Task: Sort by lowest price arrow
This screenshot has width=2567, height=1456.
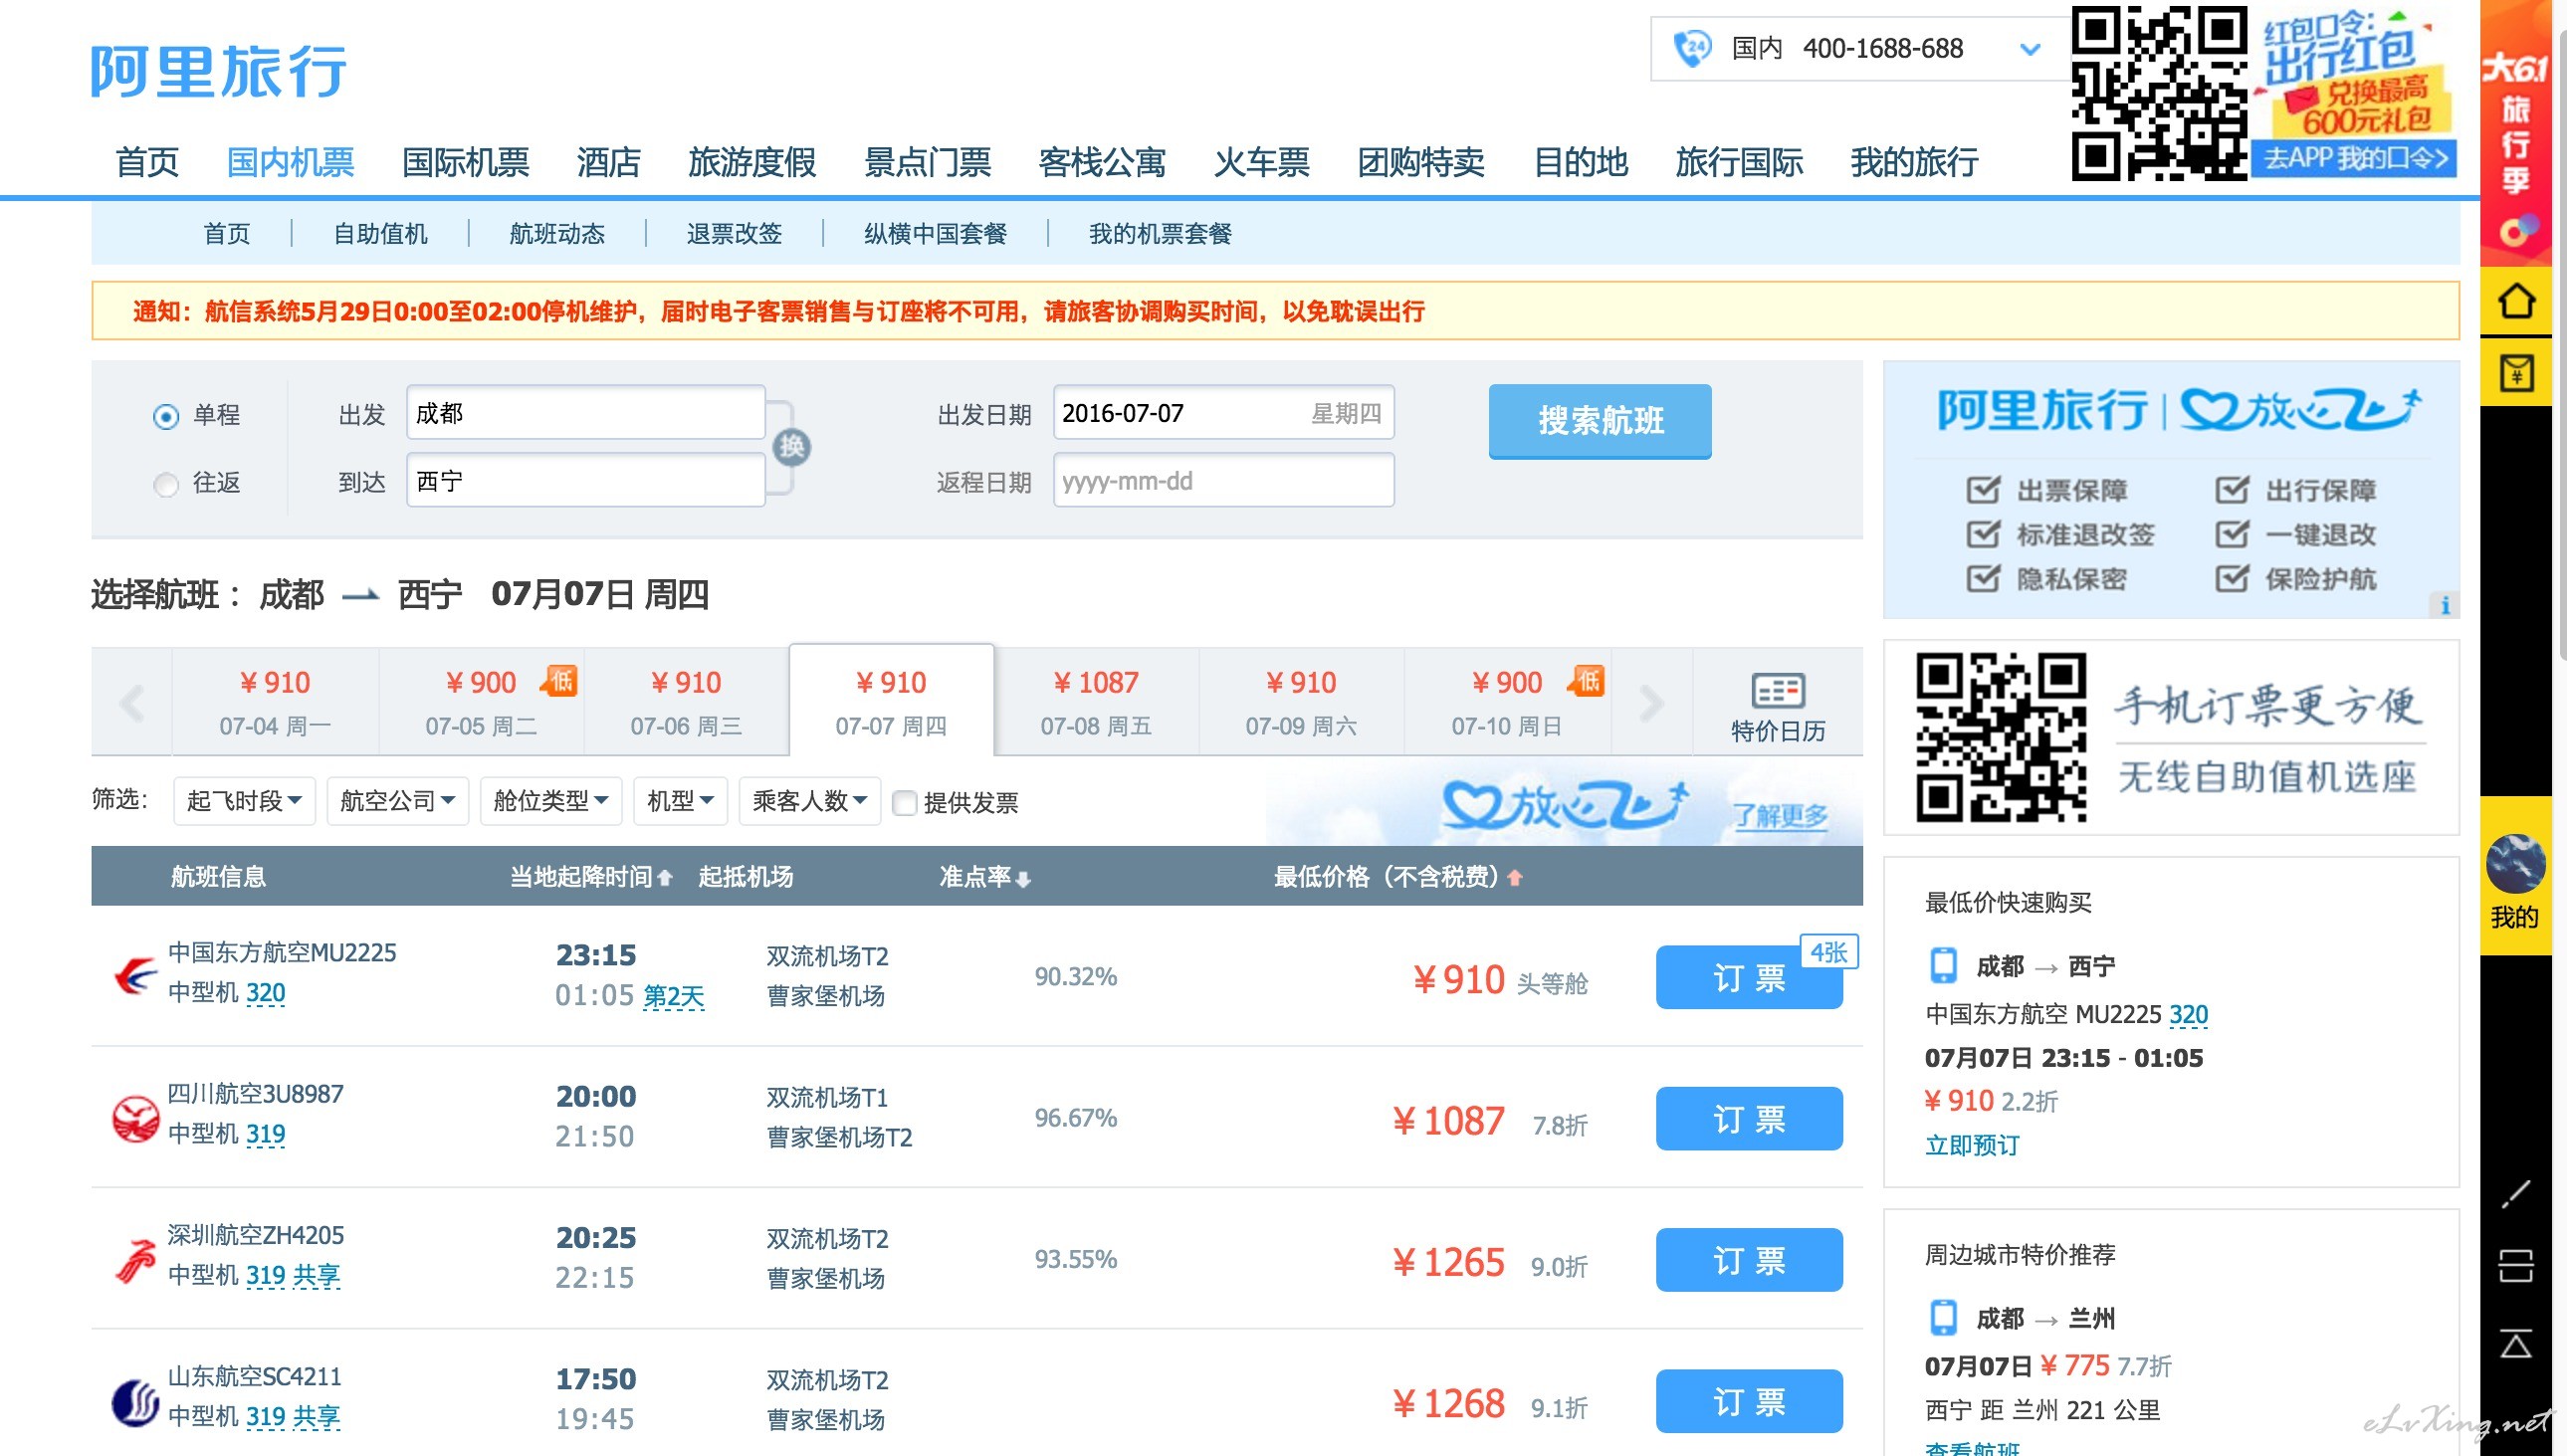Action: pos(1514,878)
